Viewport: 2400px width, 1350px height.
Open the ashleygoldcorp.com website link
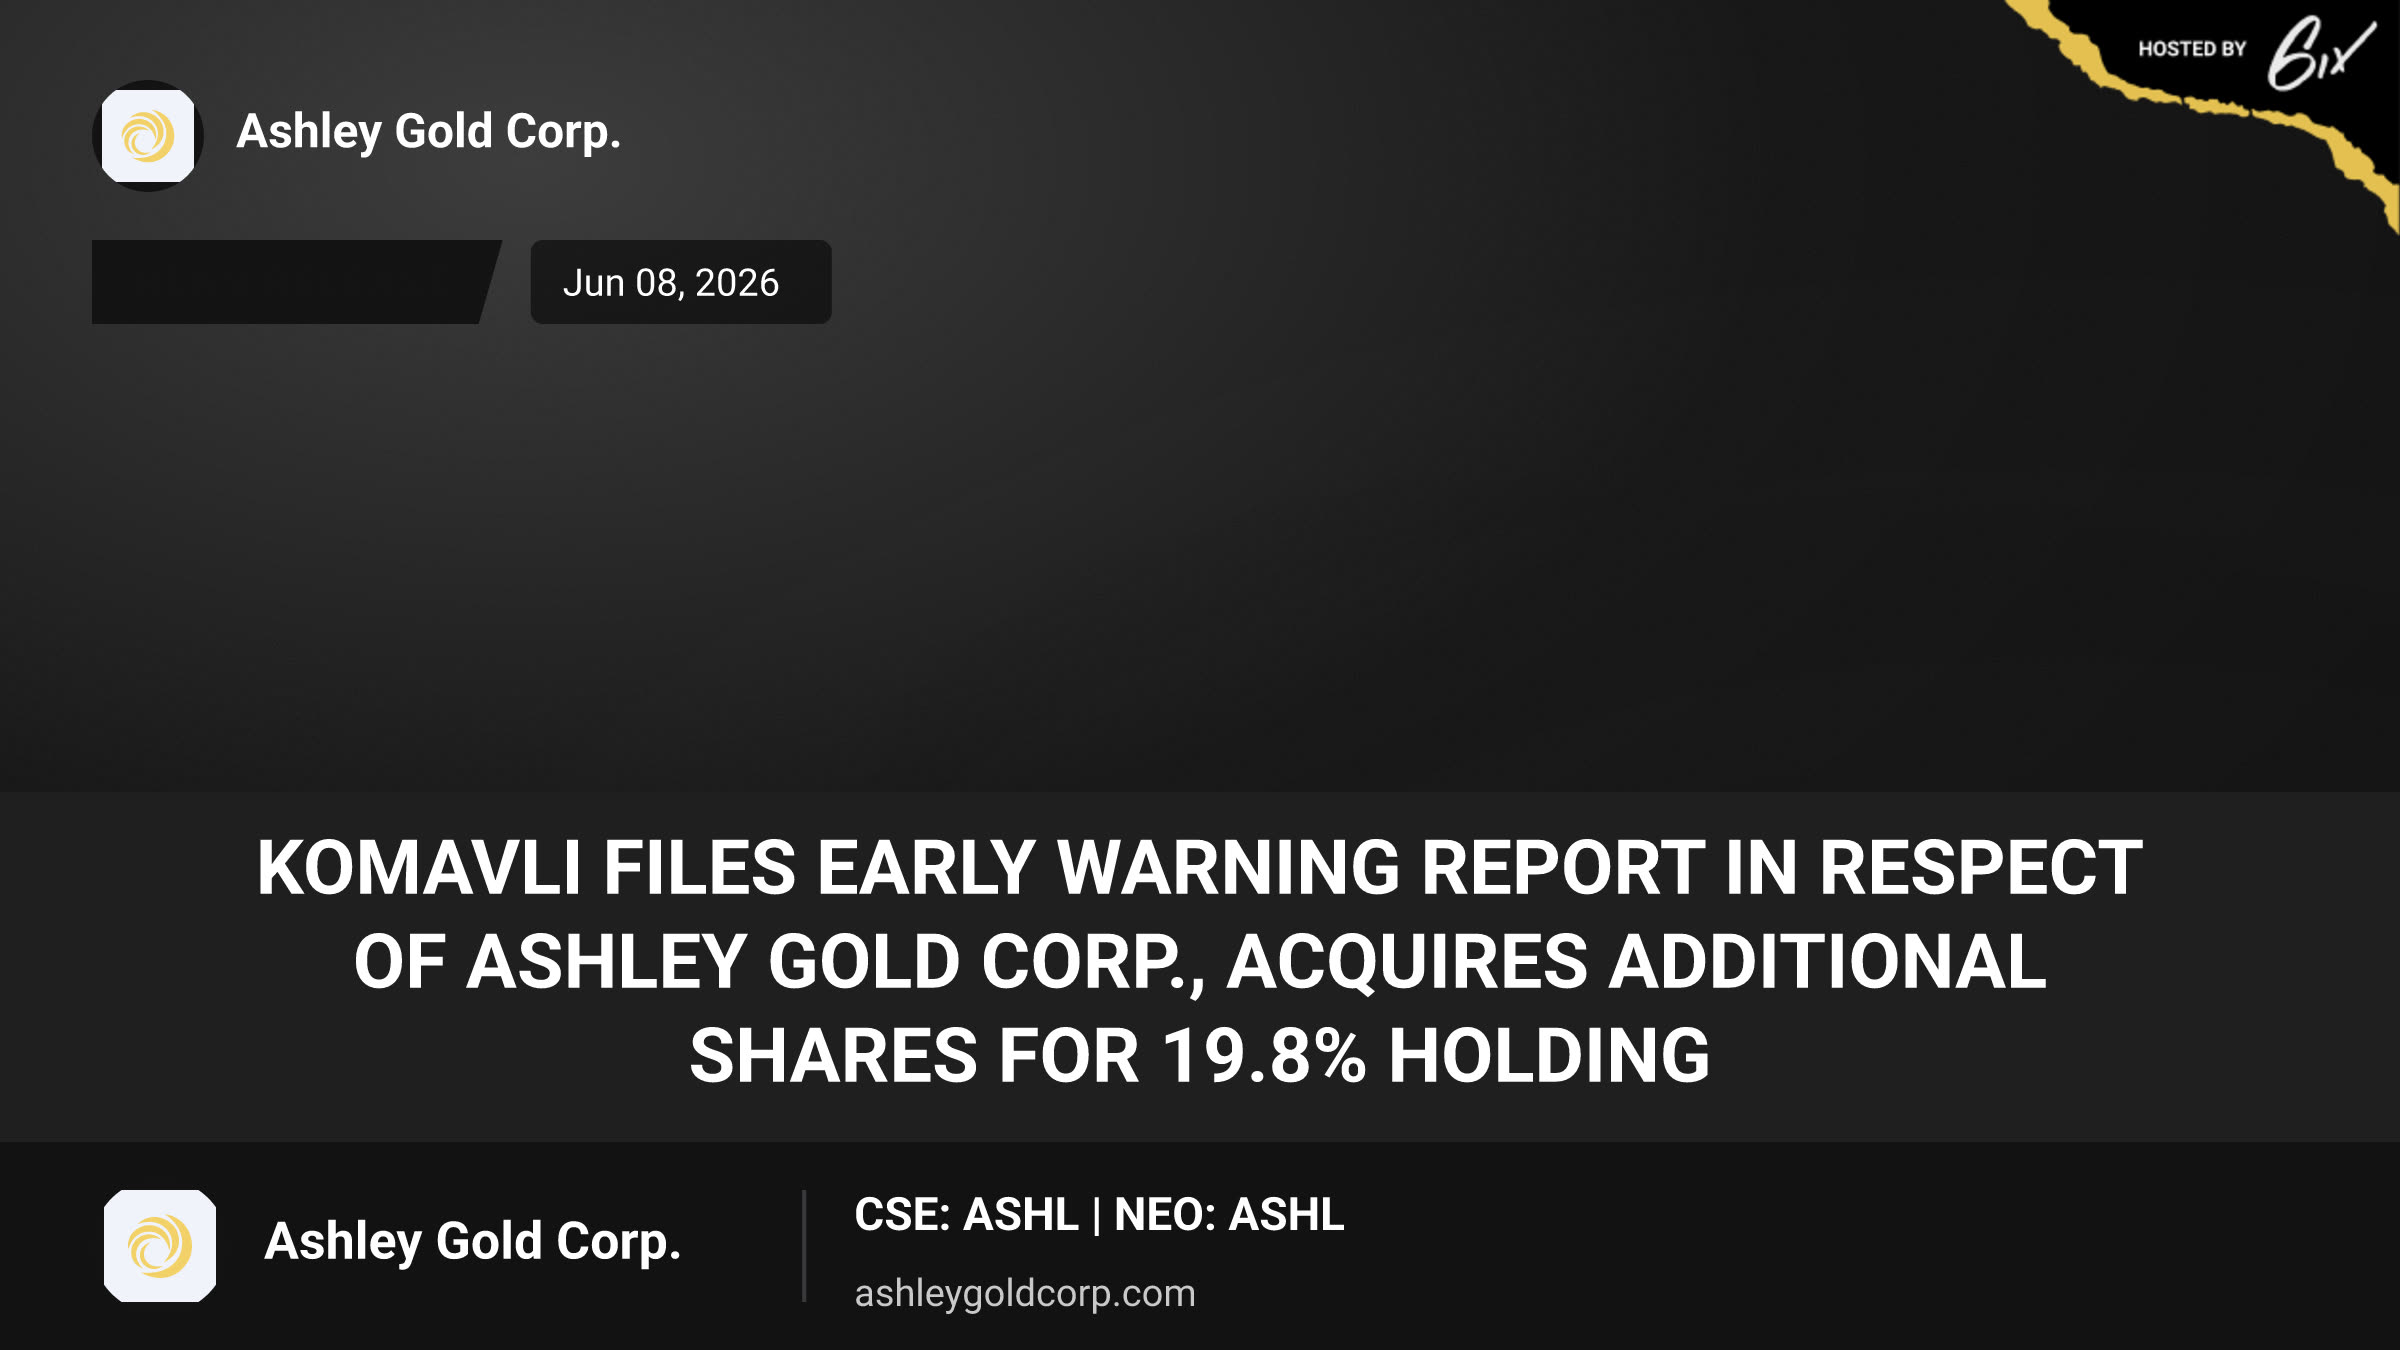(x=1025, y=1294)
